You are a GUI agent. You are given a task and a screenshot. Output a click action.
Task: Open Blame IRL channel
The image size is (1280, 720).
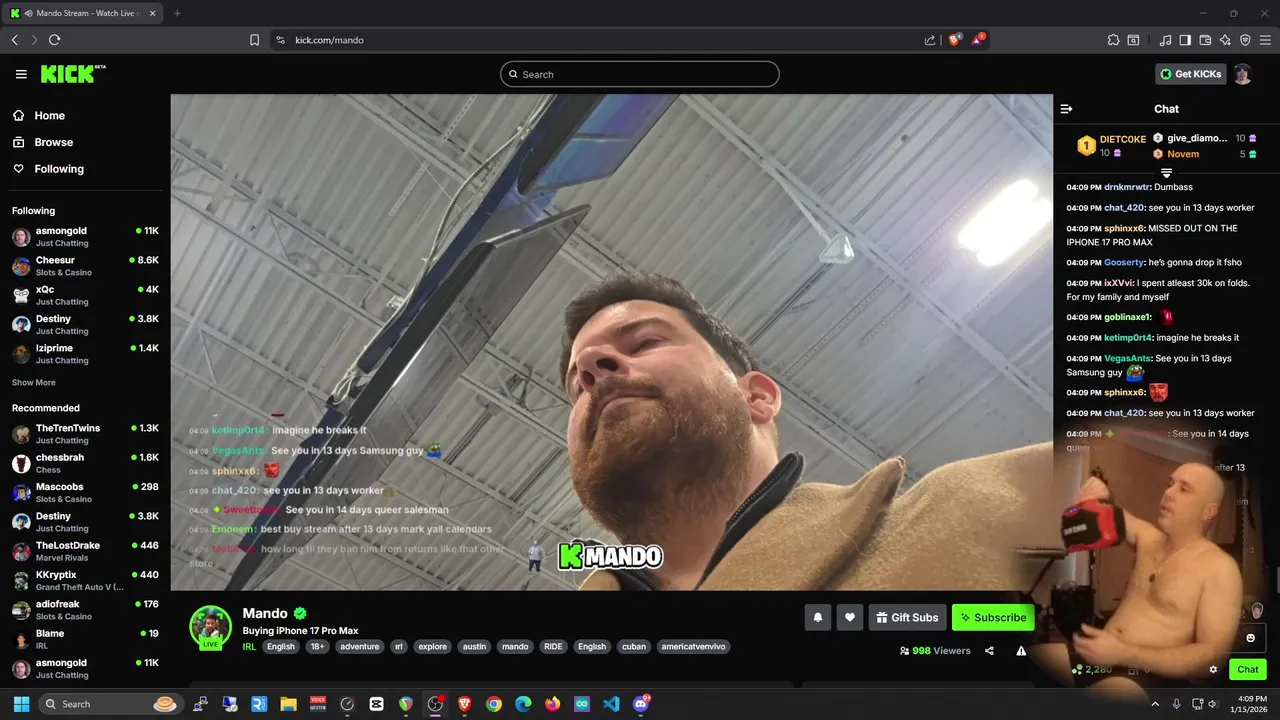pos(85,639)
